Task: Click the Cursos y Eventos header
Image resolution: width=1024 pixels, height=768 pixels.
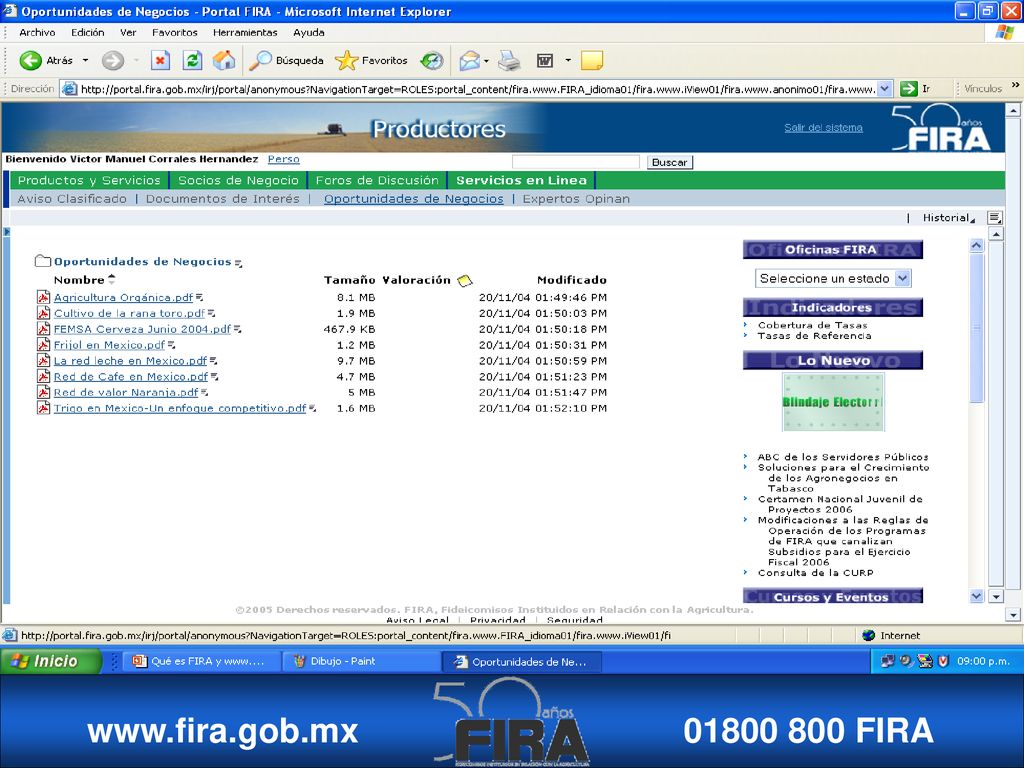Action: [x=833, y=596]
